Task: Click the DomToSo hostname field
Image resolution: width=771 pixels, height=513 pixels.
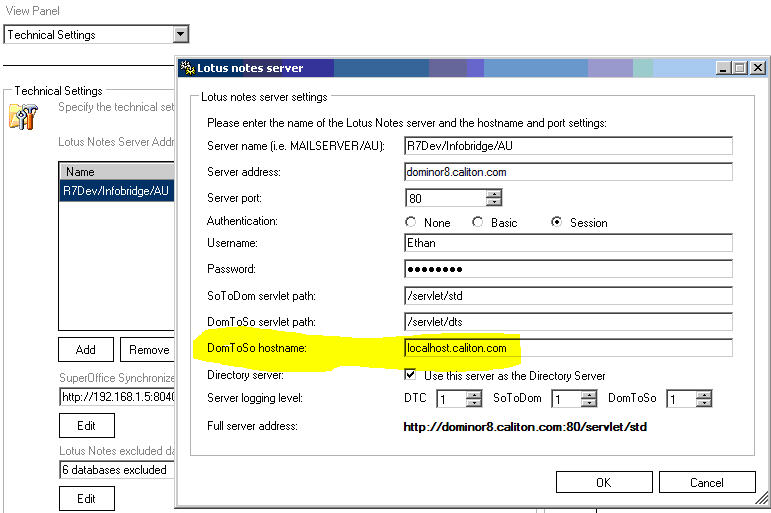Action: [x=568, y=348]
